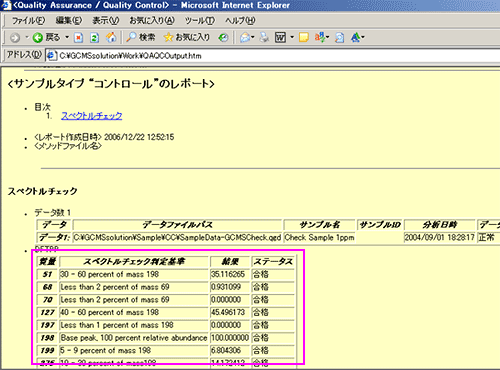Click the アドレス(D) address label
The height and width of the screenshot is (370, 500).
(x=24, y=55)
